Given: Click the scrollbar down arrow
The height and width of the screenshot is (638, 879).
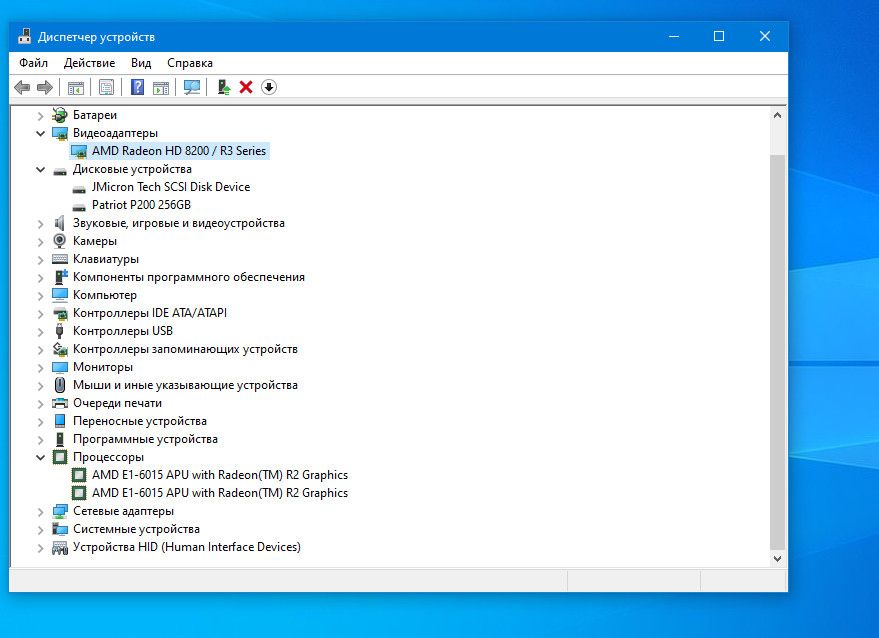Looking at the screenshot, I should (x=777, y=558).
